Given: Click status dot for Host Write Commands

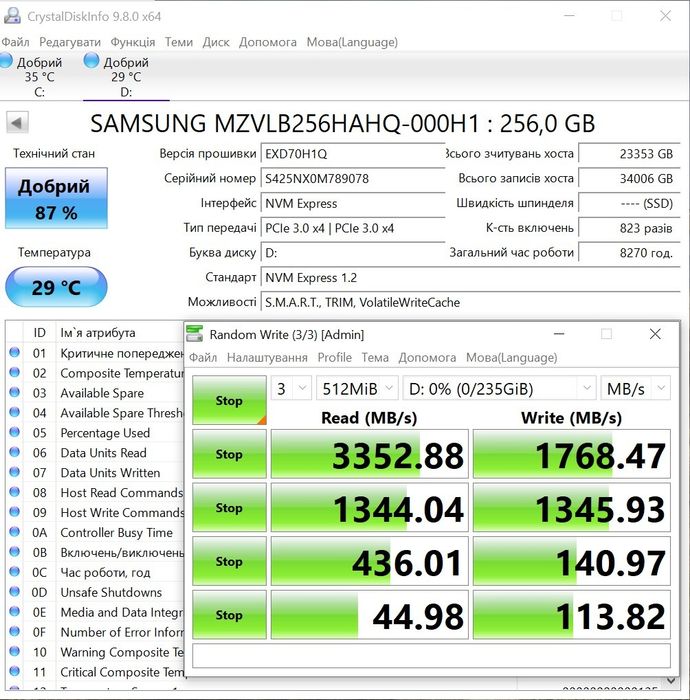Looking at the screenshot, I should click(x=14, y=512).
